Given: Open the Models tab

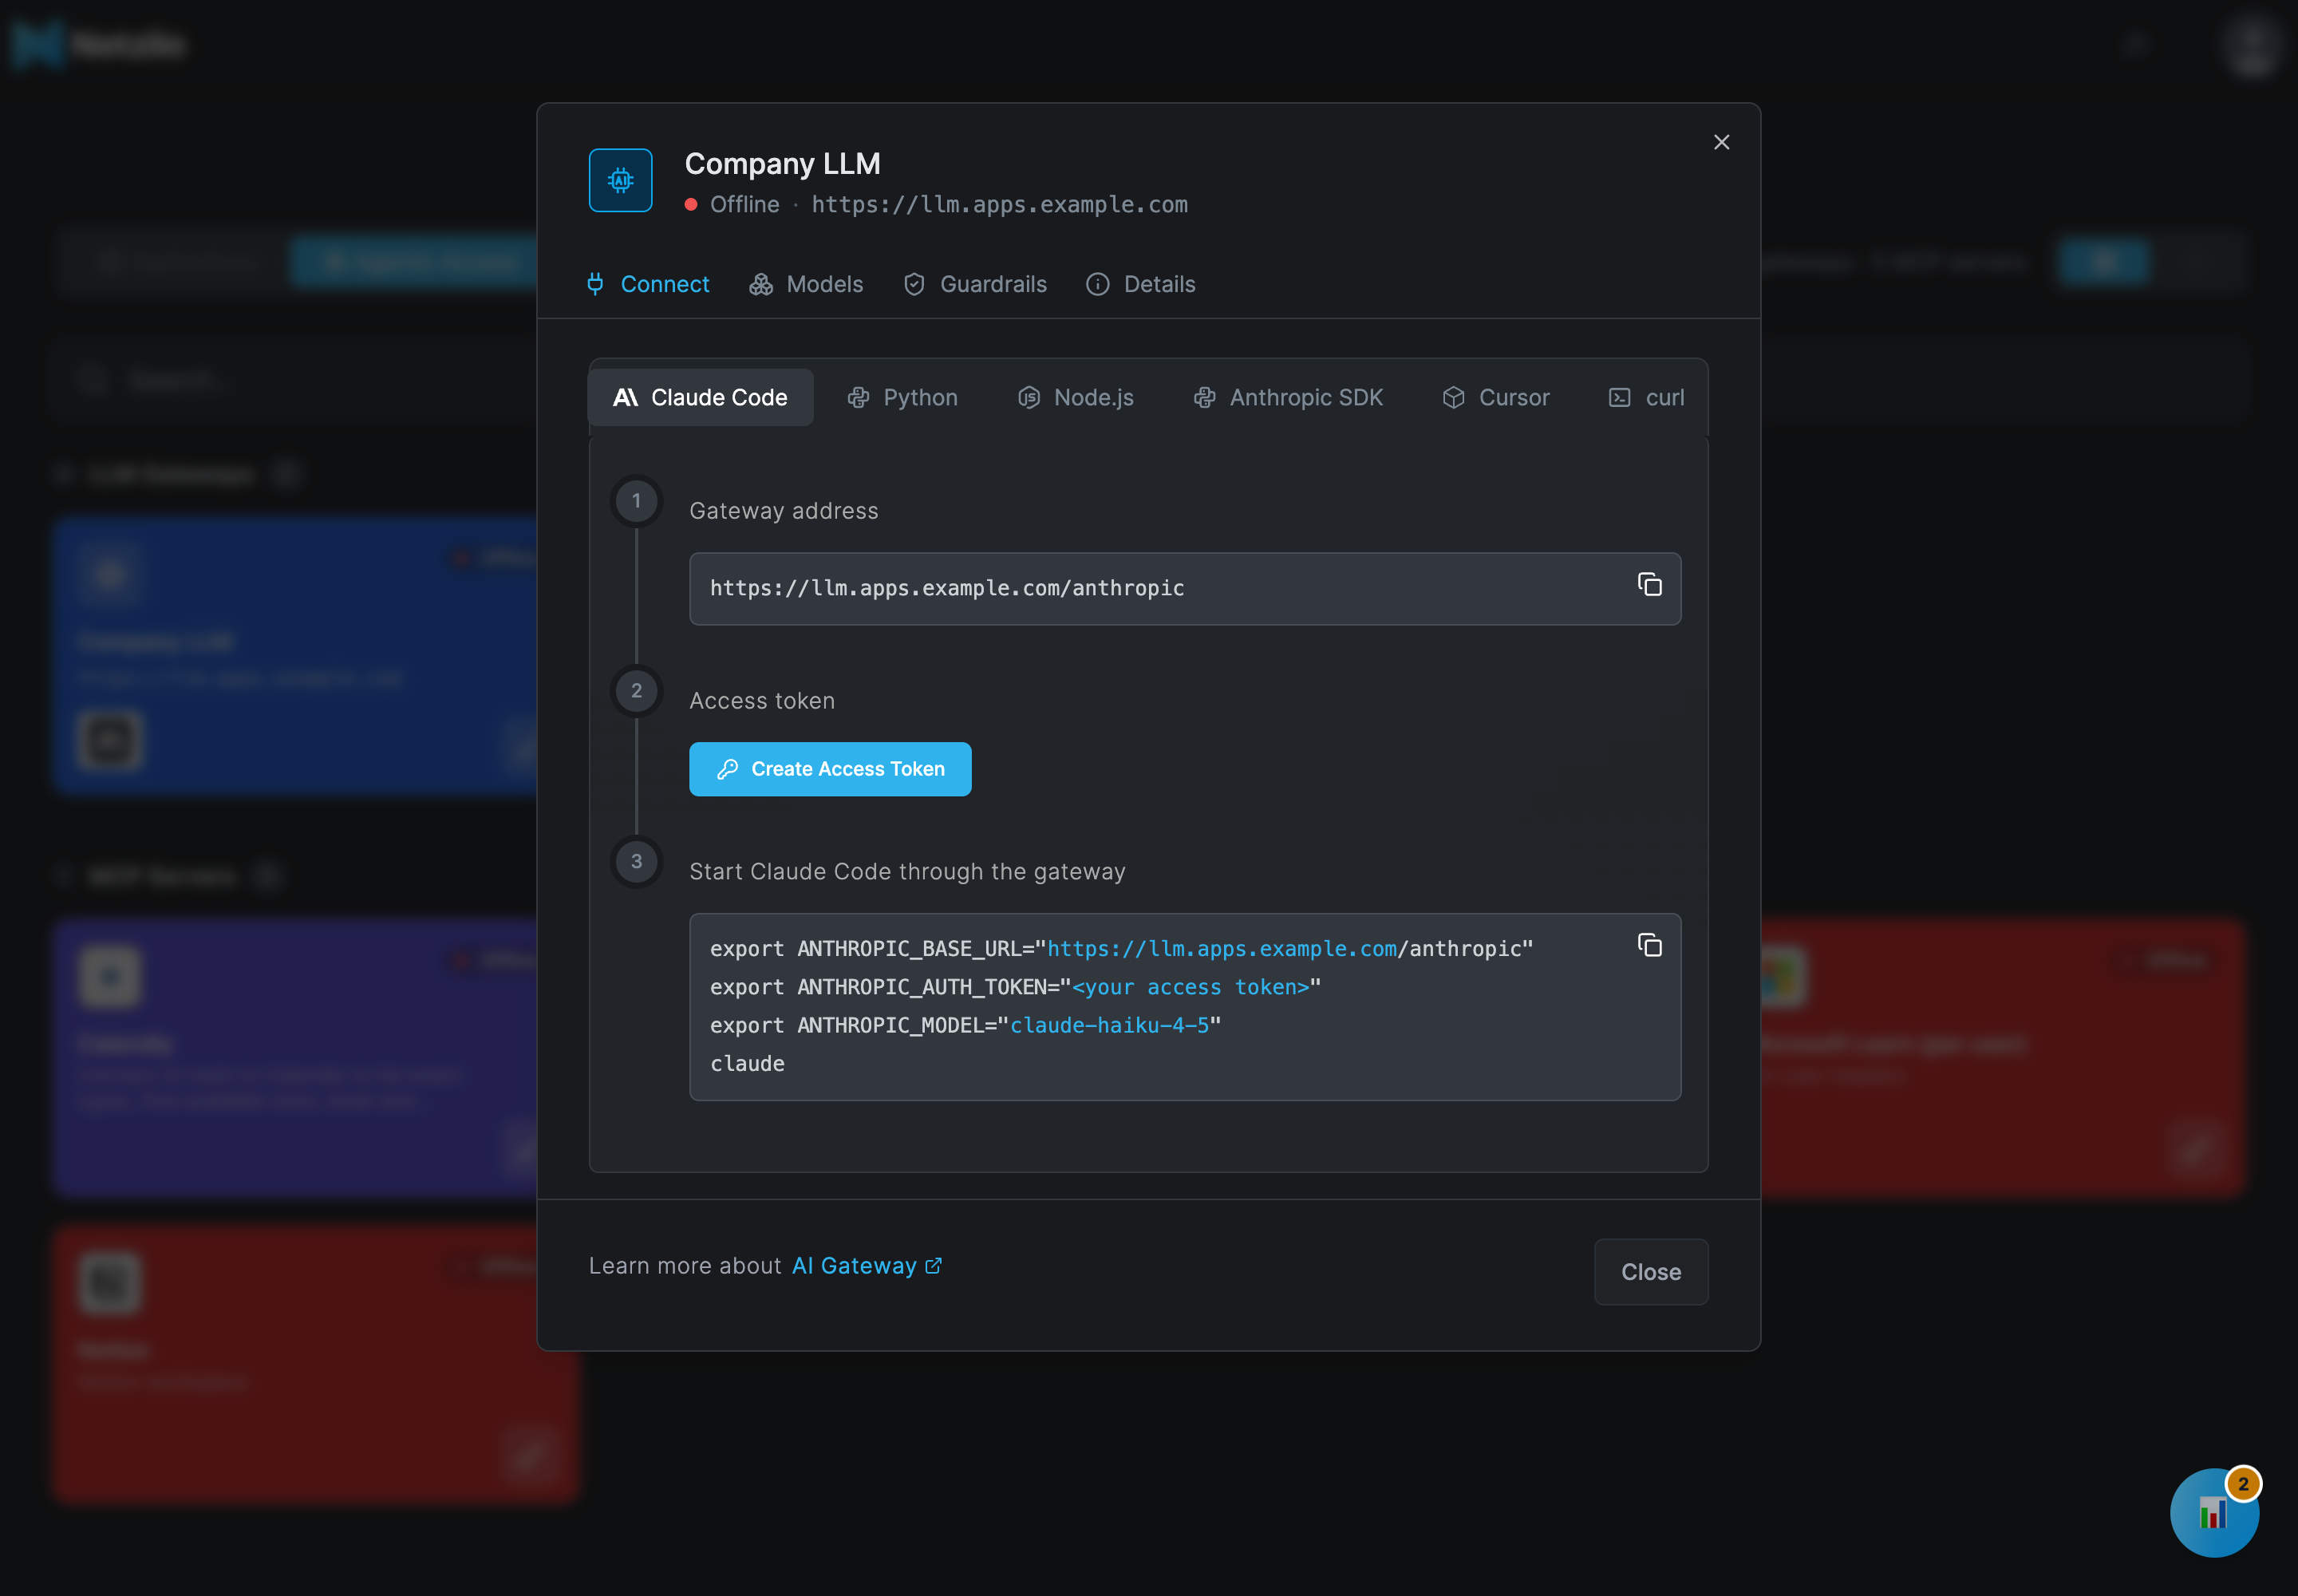Looking at the screenshot, I should 806,284.
